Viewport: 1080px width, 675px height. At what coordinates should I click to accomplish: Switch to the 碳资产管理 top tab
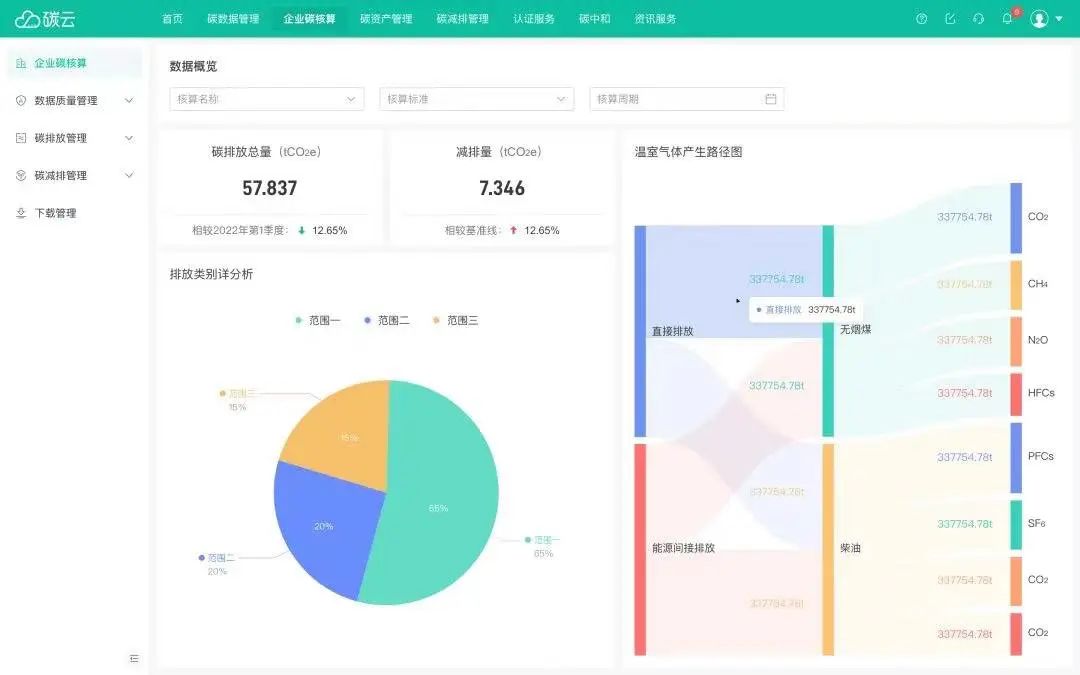[x=386, y=19]
